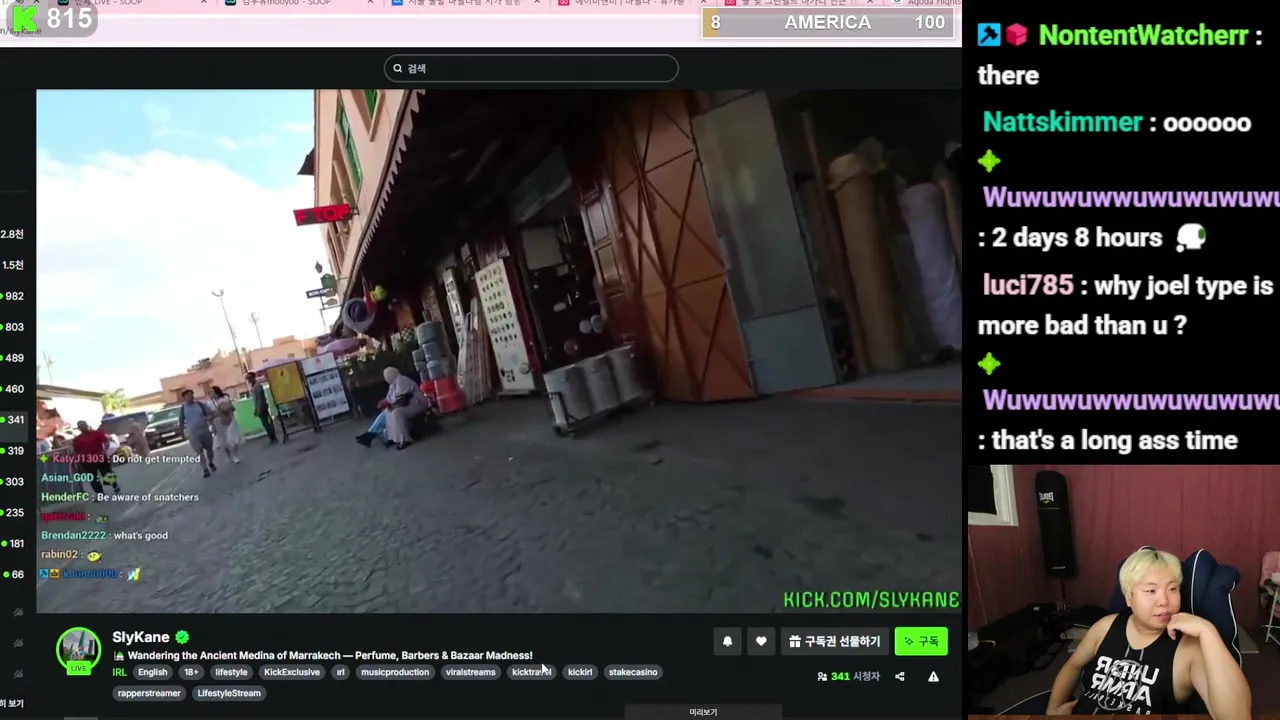The height and width of the screenshot is (720, 1280).
Task: Click the 341 시청자 viewer count
Action: click(848, 677)
